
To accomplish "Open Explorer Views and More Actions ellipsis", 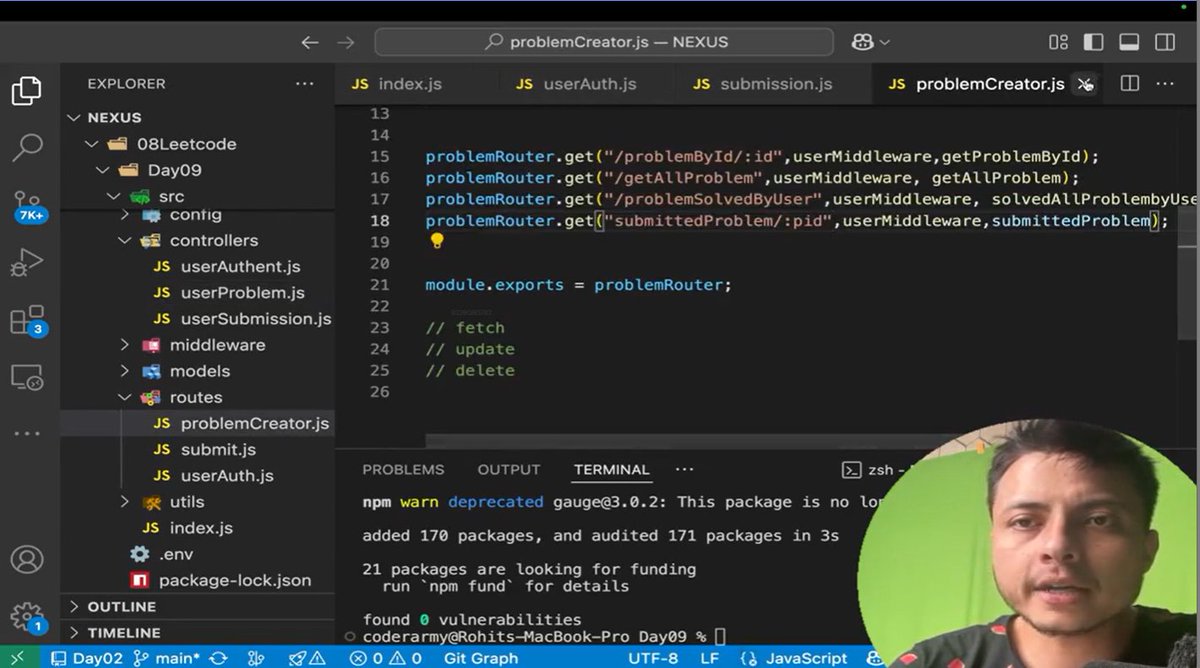I will point(305,84).
